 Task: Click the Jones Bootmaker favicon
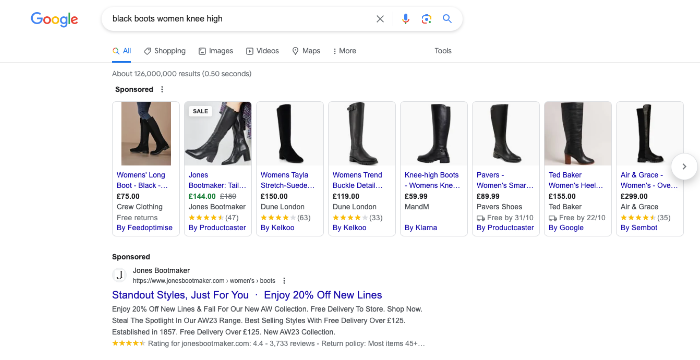119,275
